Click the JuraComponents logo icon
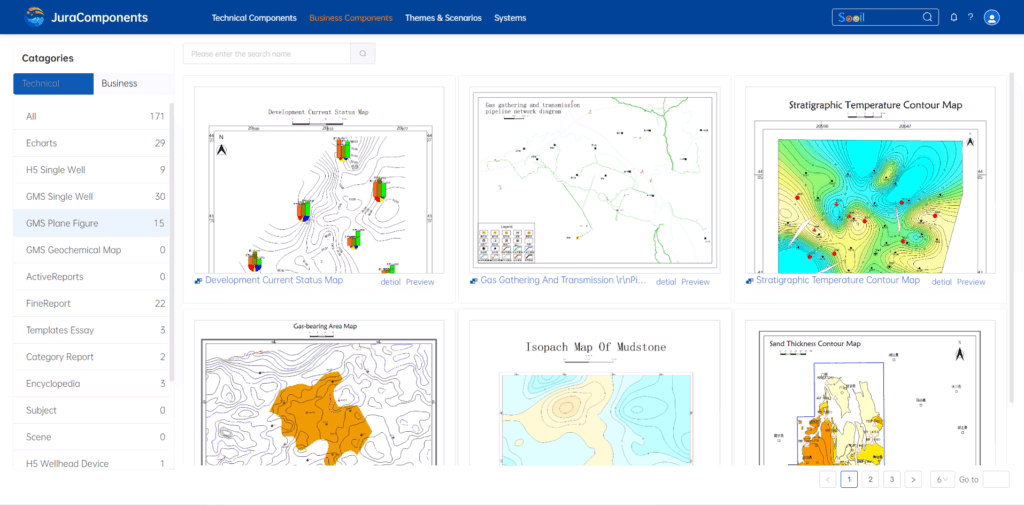 35,17
